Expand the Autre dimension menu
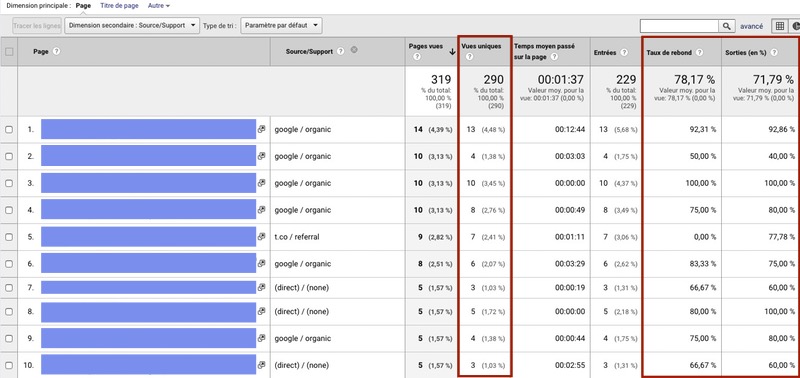 click(159, 6)
